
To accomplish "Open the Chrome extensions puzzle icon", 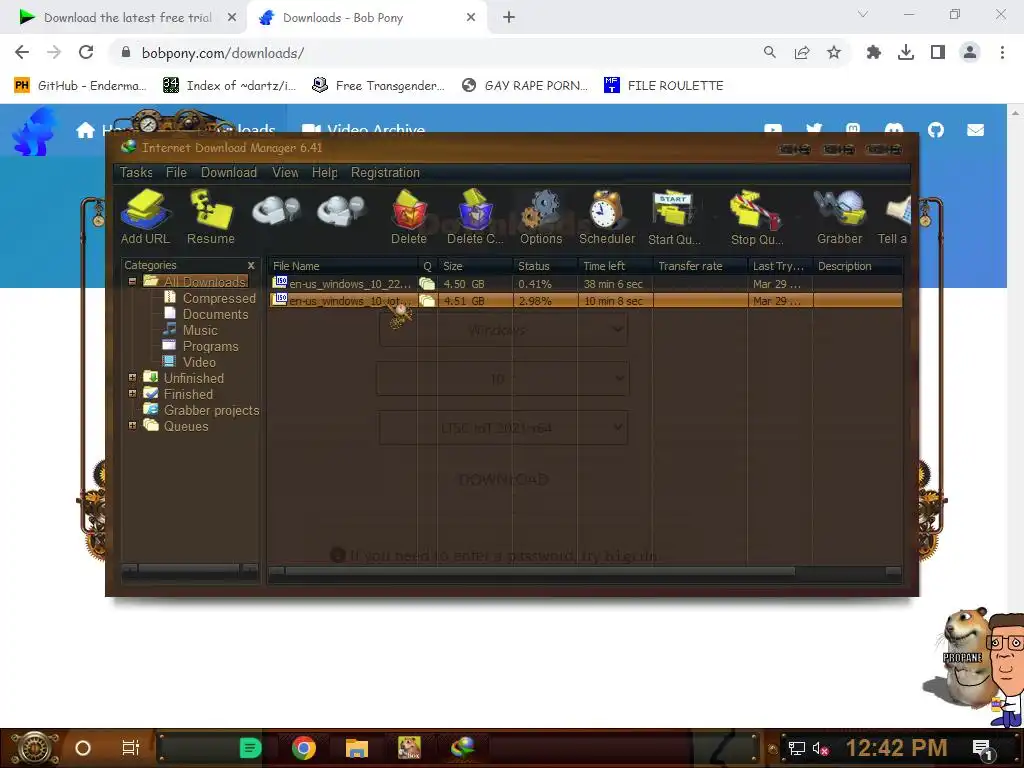I will click(874, 52).
